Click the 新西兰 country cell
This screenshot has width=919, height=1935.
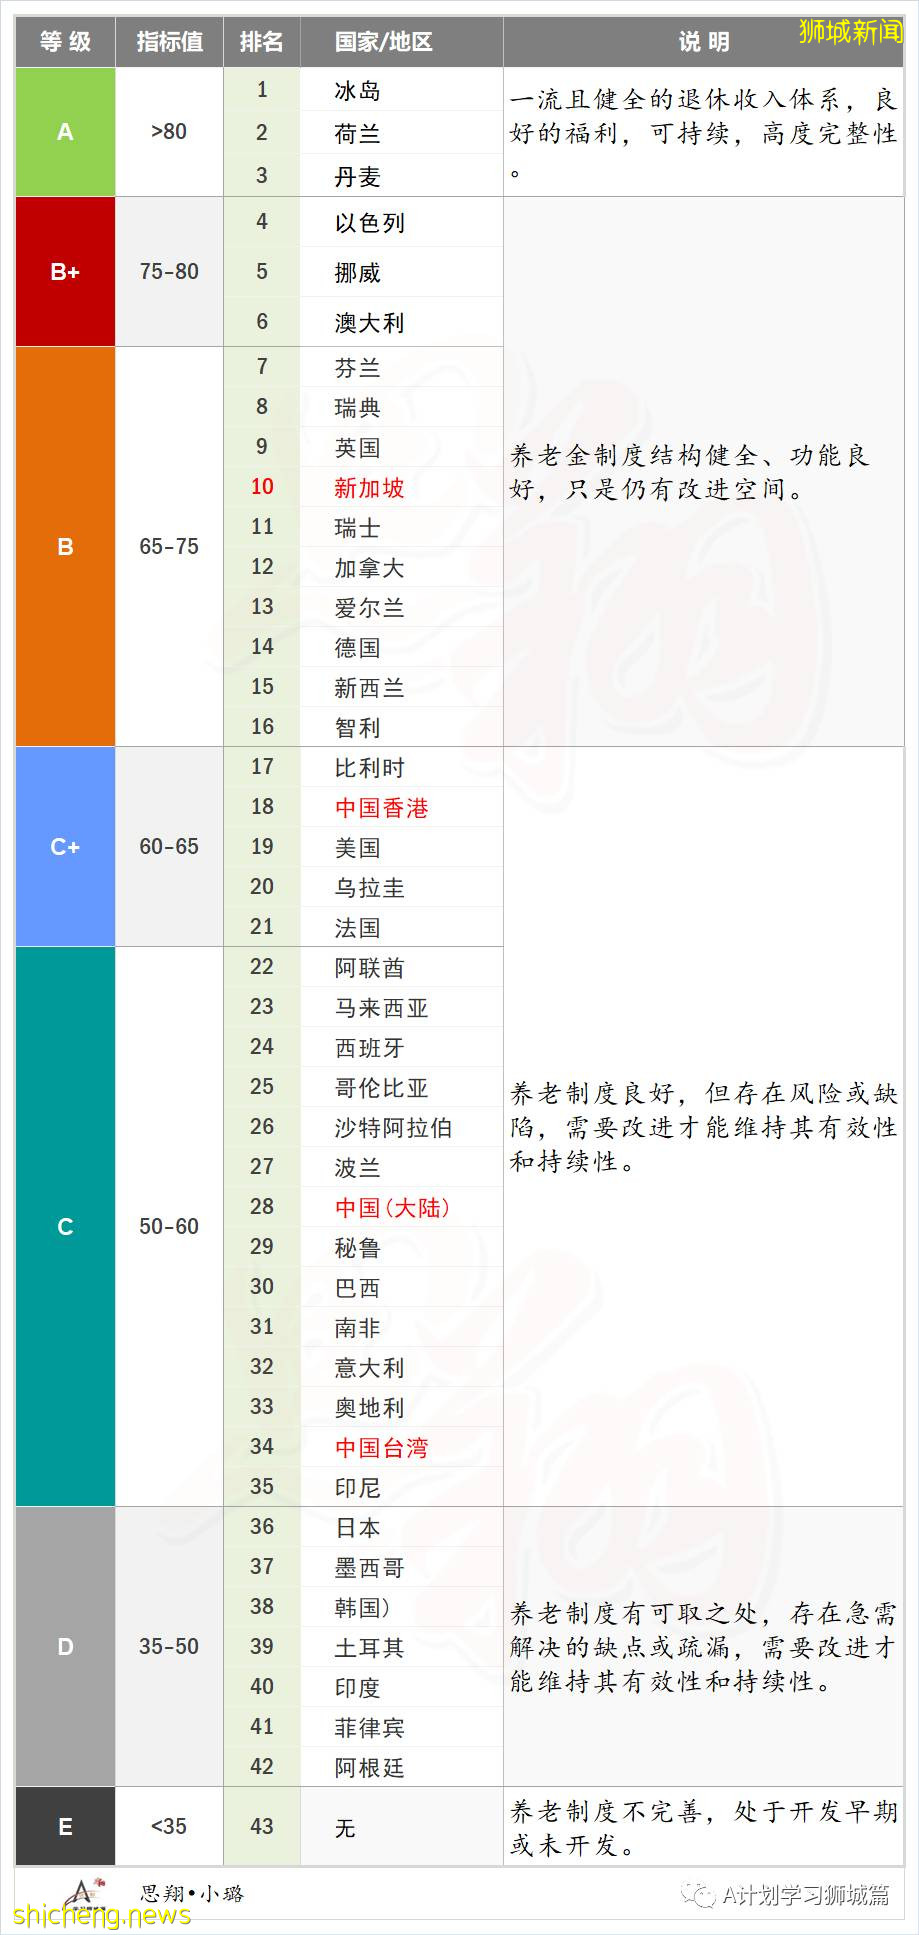coord(401,687)
